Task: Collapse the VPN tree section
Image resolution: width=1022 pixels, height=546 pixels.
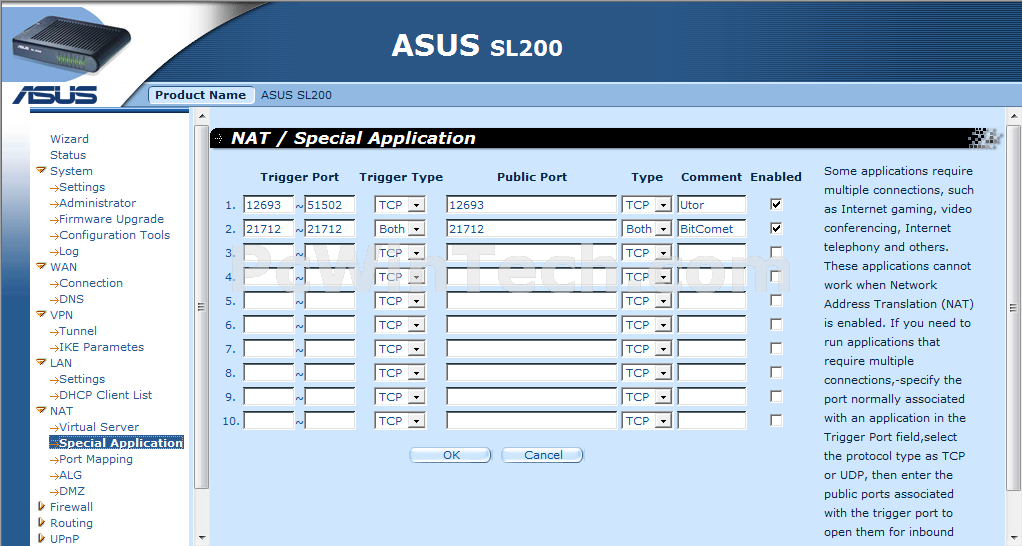Action: (41, 315)
